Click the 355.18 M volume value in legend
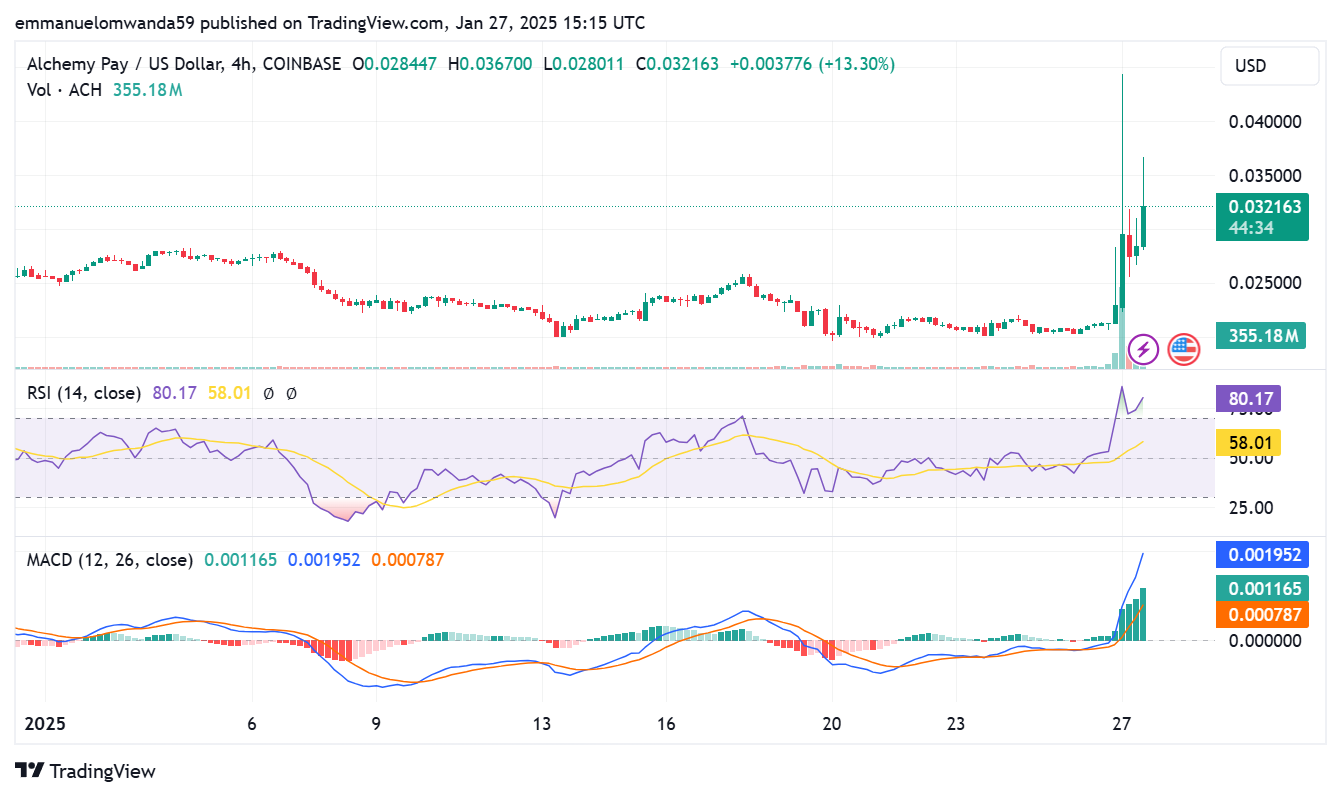This screenshot has height=797, width=1341. pos(146,90)
